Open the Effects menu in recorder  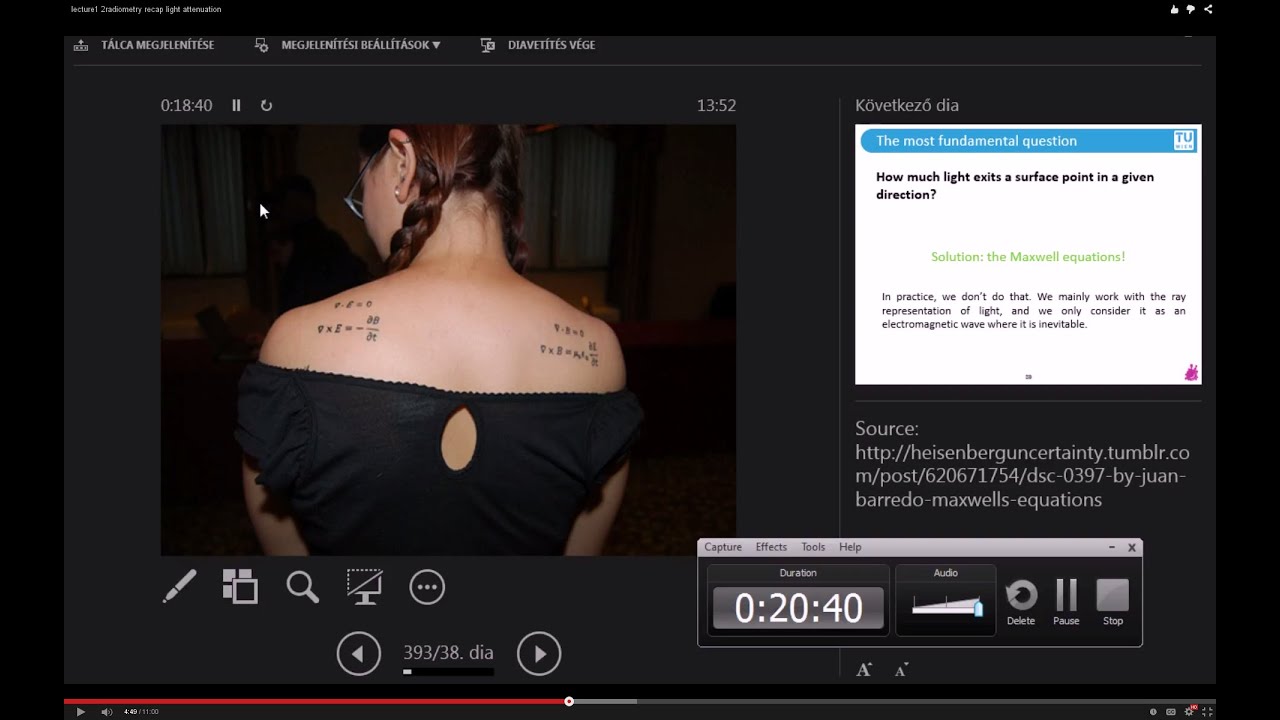(x=771, y=547)
